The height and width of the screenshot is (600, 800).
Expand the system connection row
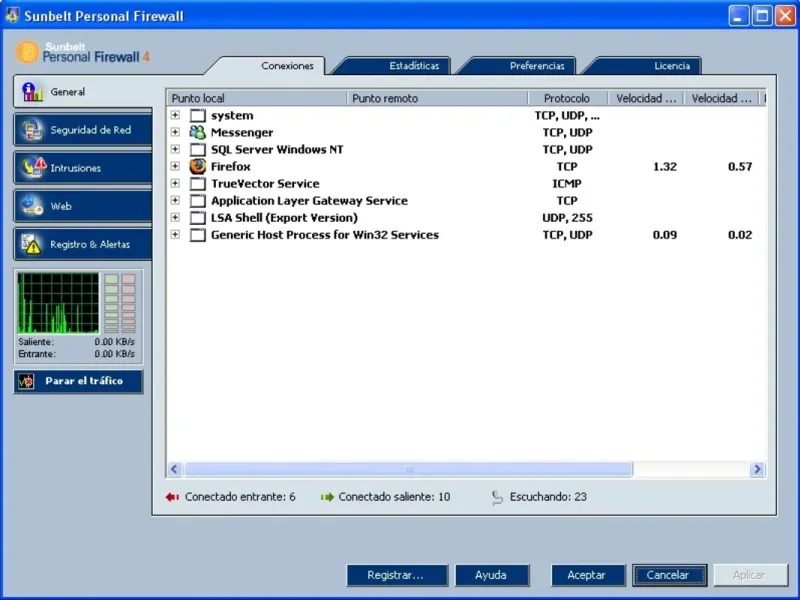[x=175, y=116]
